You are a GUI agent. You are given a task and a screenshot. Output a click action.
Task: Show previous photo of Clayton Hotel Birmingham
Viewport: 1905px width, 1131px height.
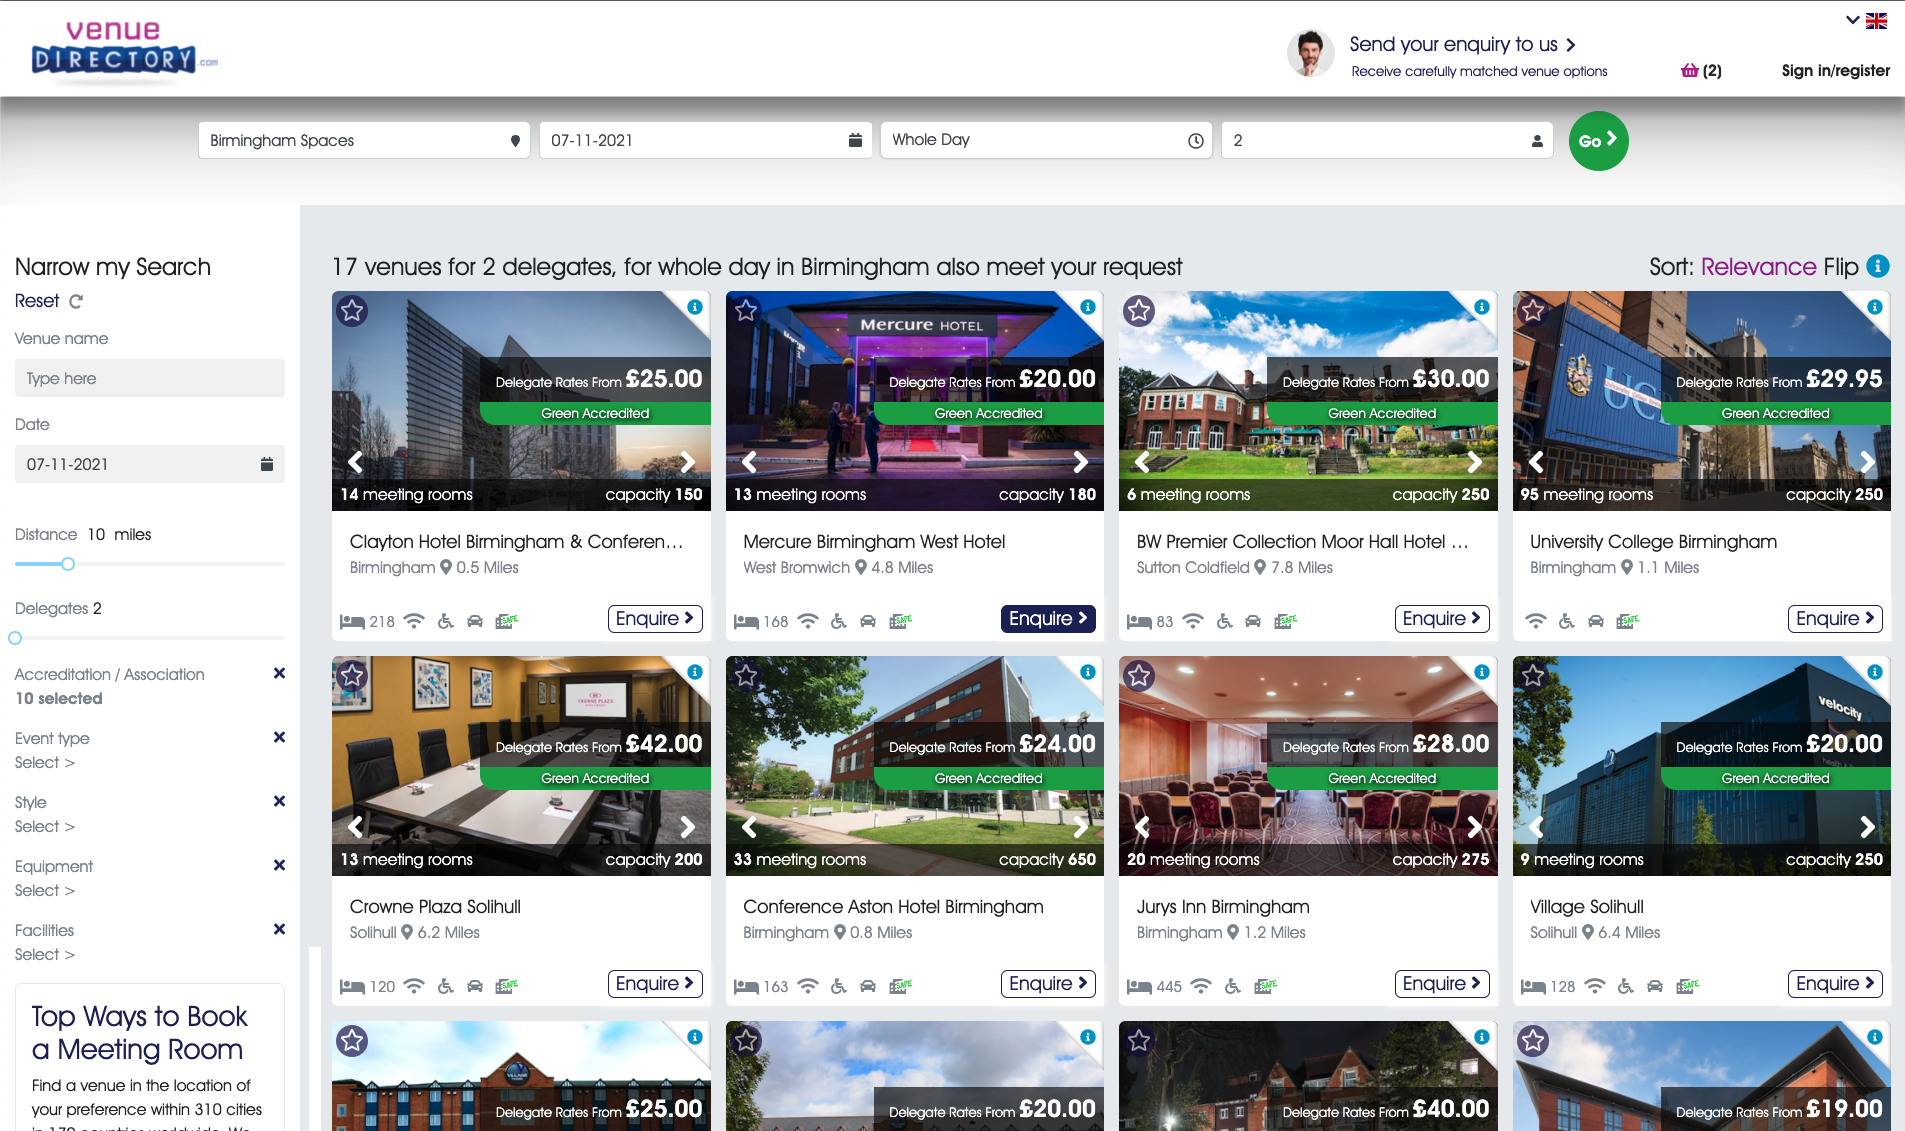(x=355, y=462)
